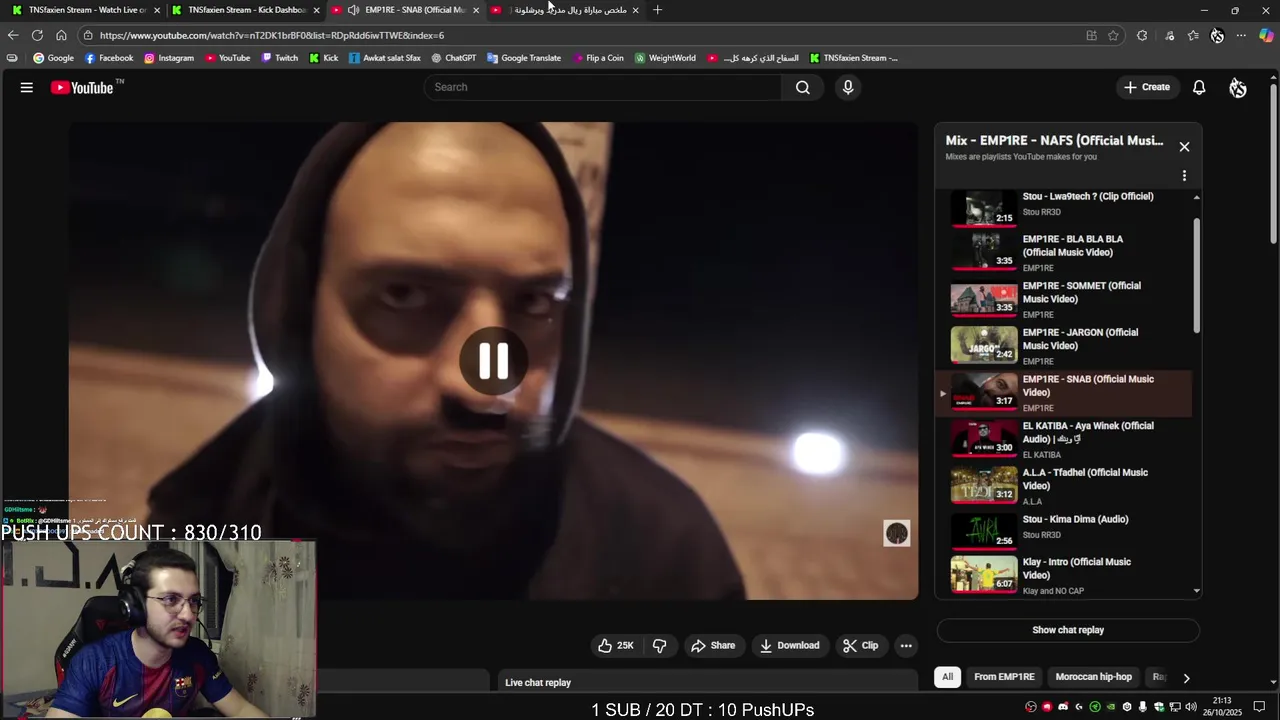Open browser settings ellipsis menu
This screenshot has height=720, width=1280.
[x=1241, y=35]
